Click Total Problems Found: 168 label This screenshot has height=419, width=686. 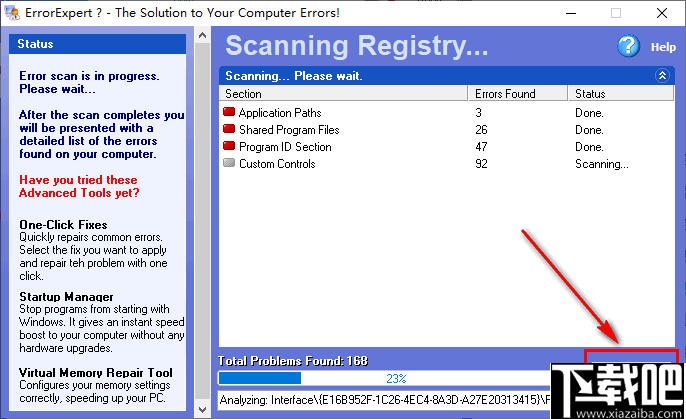coord(293,361)
